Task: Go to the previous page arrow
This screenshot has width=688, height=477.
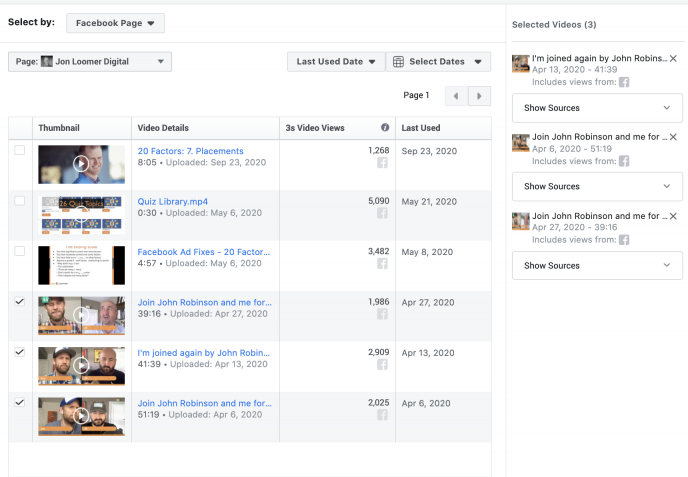Action: pyautogui.click(x=456, y=96)
